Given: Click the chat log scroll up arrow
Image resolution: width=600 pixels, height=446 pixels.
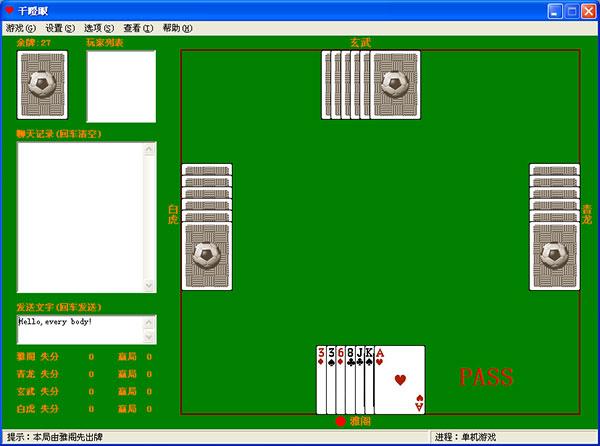Looking at the screenshot, I should coord(151,148).
